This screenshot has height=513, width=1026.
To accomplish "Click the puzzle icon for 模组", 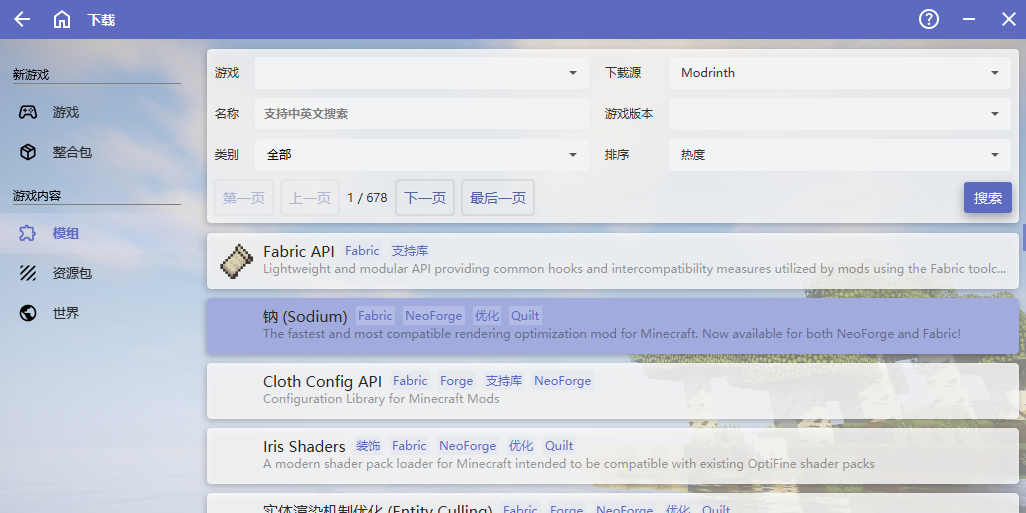I will (x=28, y=233).
